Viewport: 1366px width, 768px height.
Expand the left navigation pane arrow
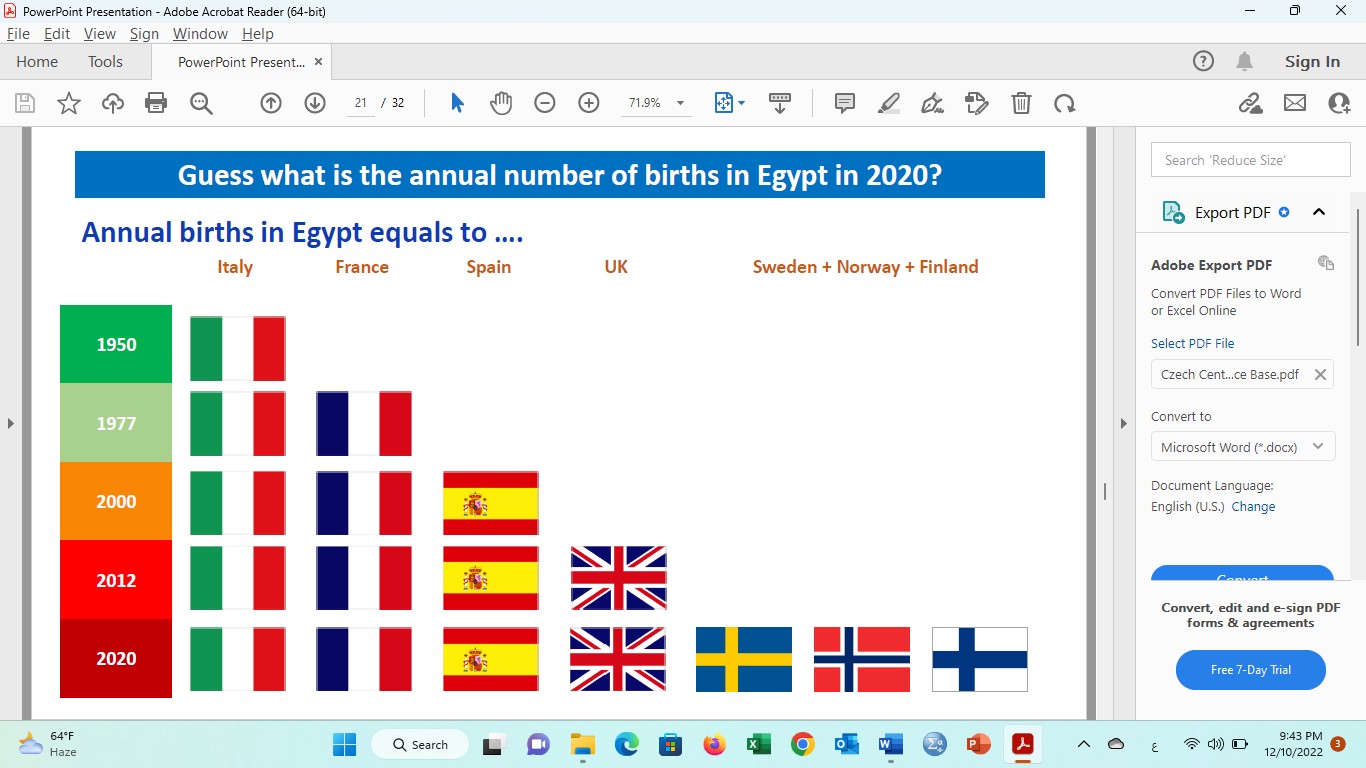[x=11, y=423]
